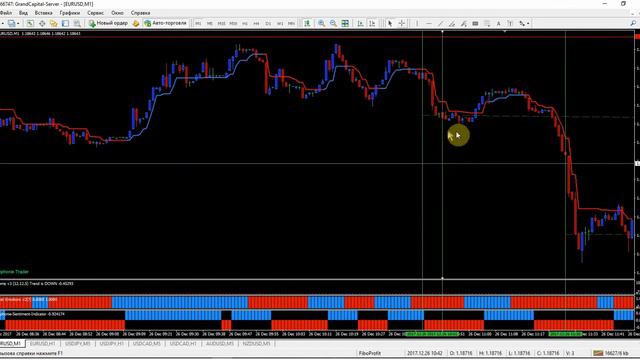
Task: Switch to the EURUSD,H1 chart tab
Action: [43, 344]
